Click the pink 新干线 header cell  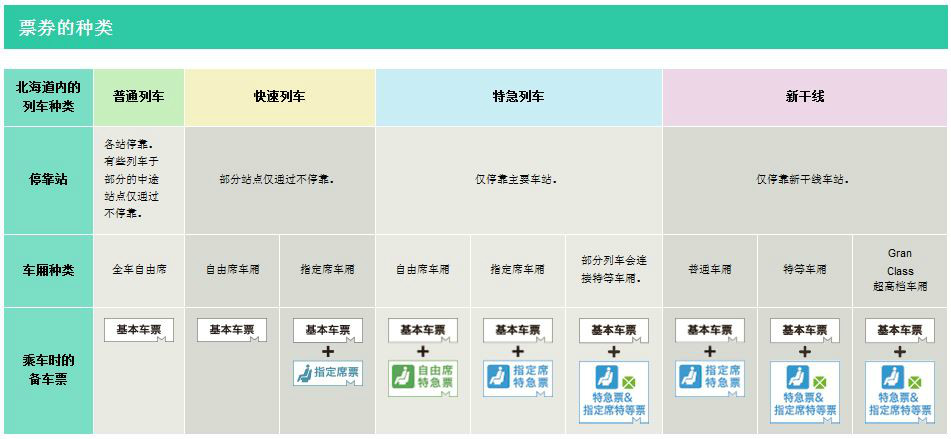coord(804,97)
